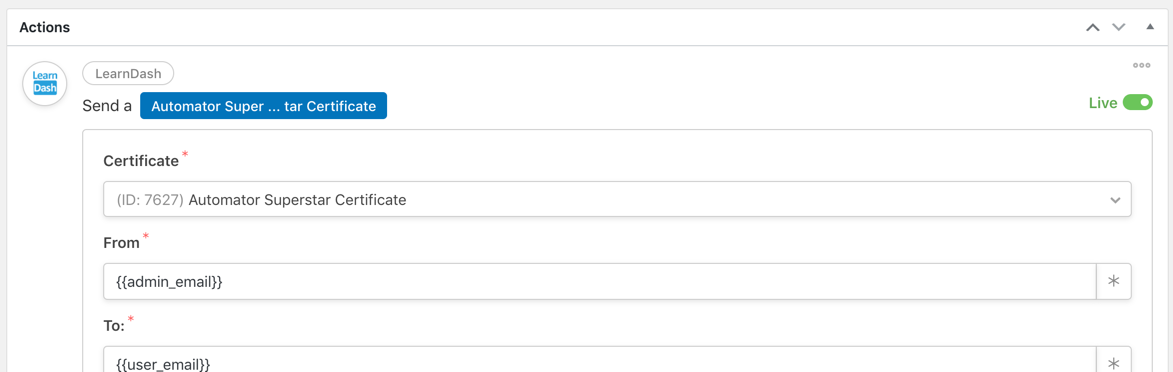This screenshot has width=1173, height=372.
Task: Click the chevron arrow in the Certificate select
Action: pos(1115,200)
